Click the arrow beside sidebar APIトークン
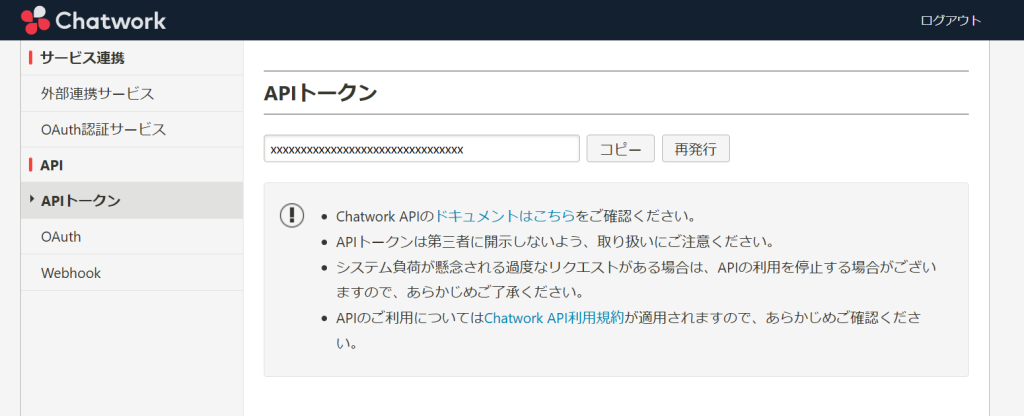 31,200
